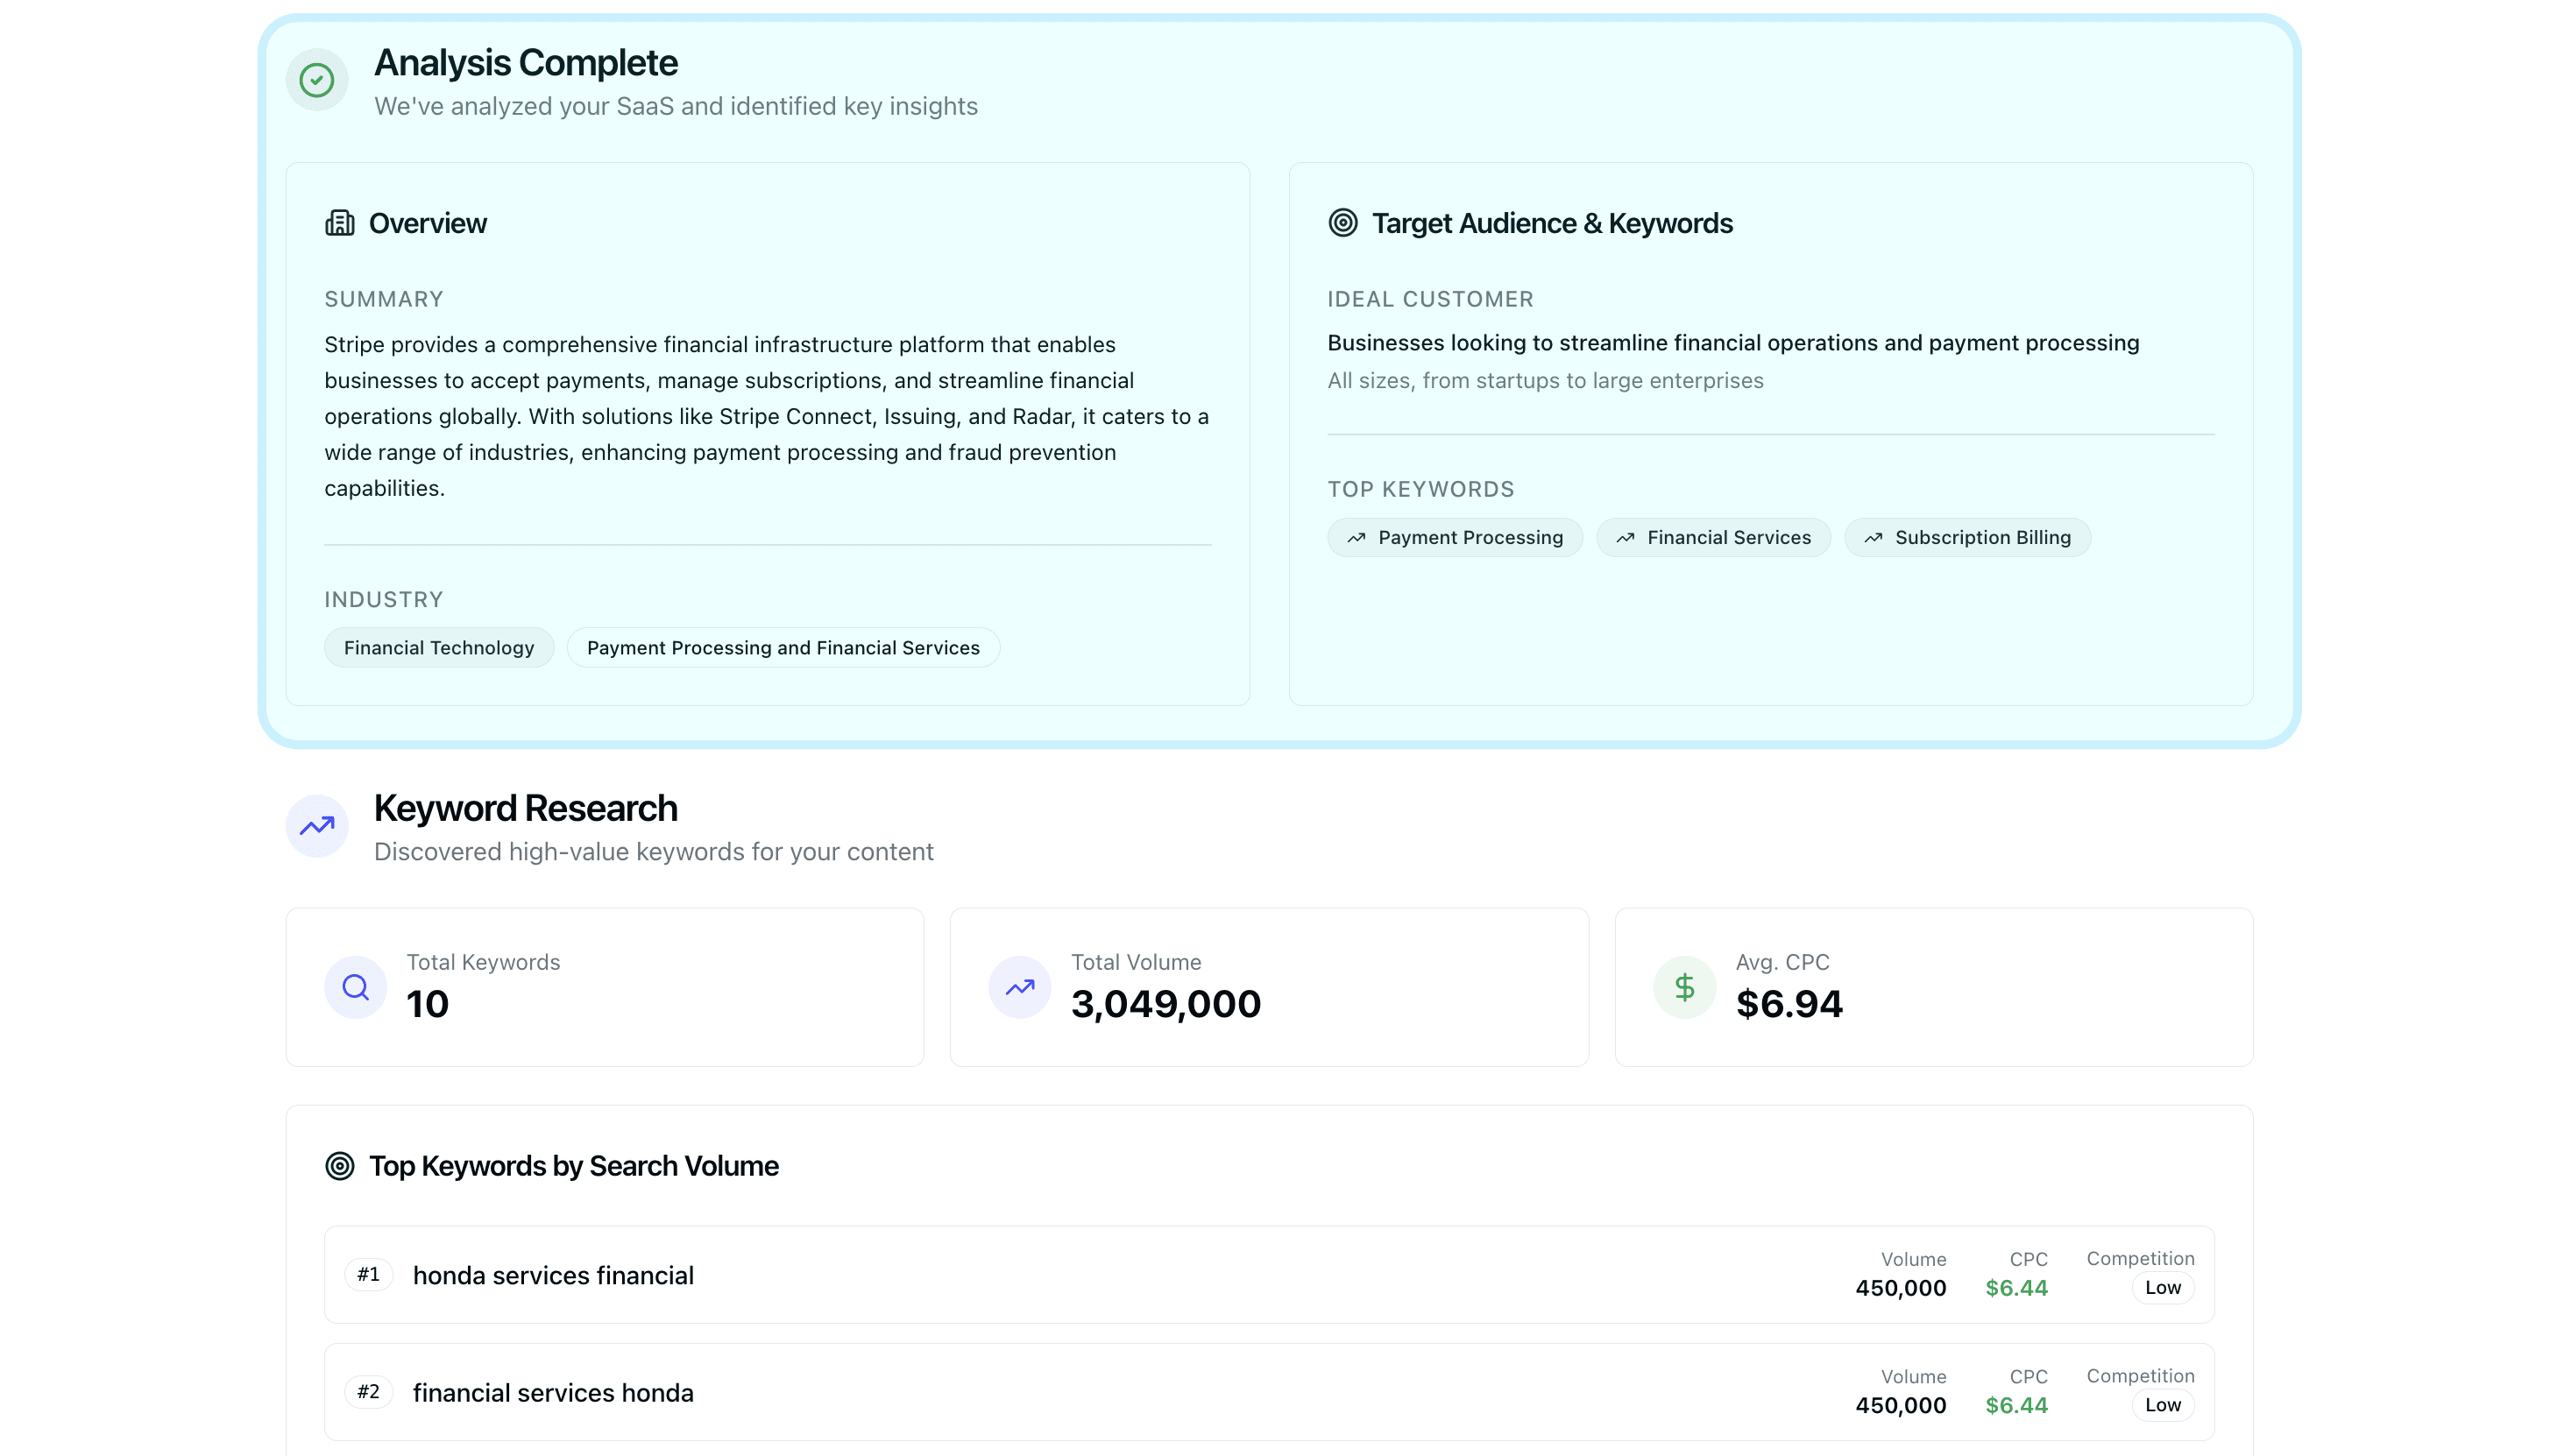The height and width of the screenshot is (1456, 2550).
Task: Click the target icon beside Top Keywords by Search Volume
Action: point(341,1165)
